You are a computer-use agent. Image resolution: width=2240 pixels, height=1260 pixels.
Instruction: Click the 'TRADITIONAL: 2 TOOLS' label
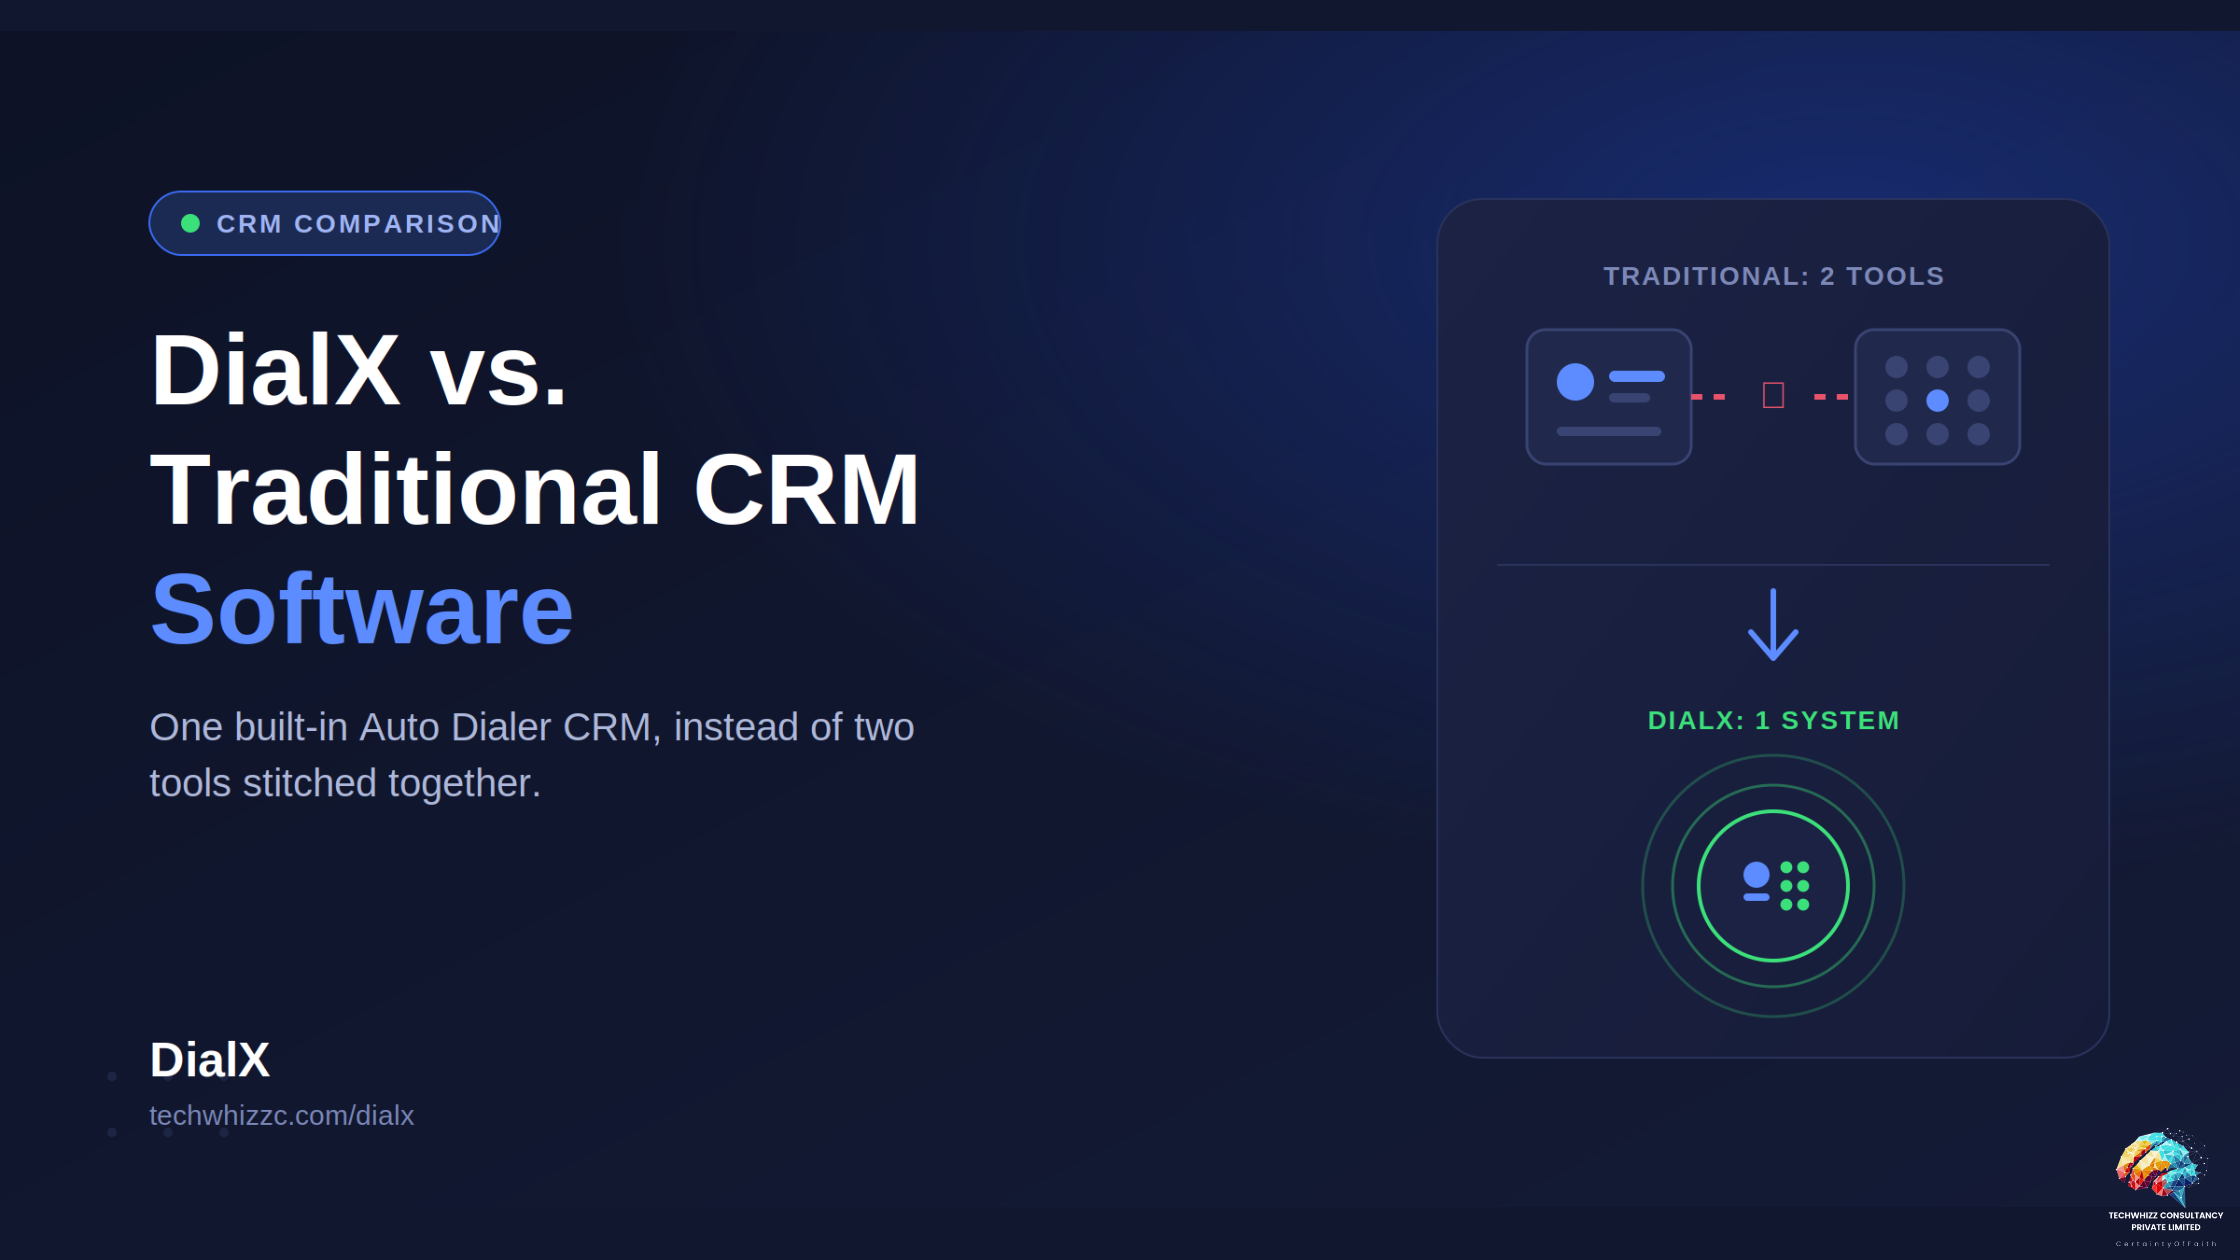click(x=1773, y=276)
